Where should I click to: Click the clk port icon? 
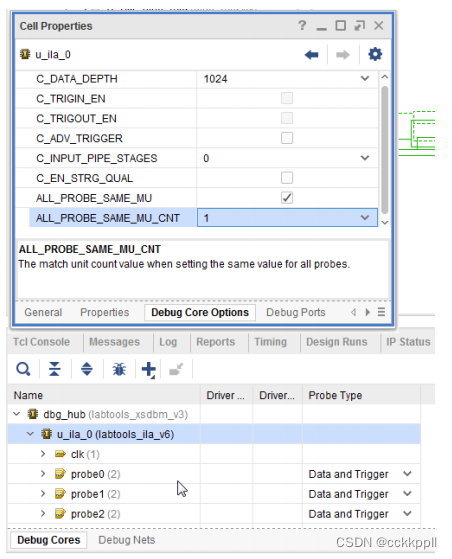point(60,454)
